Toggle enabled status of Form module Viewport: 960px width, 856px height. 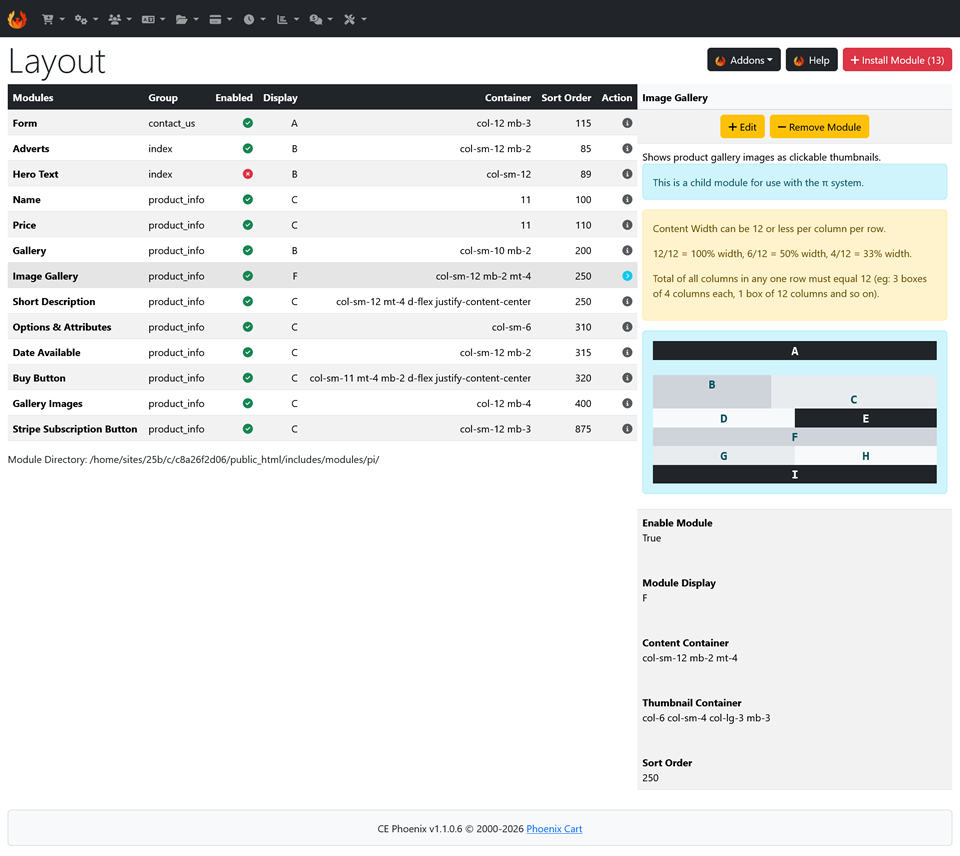coord(247,123)
